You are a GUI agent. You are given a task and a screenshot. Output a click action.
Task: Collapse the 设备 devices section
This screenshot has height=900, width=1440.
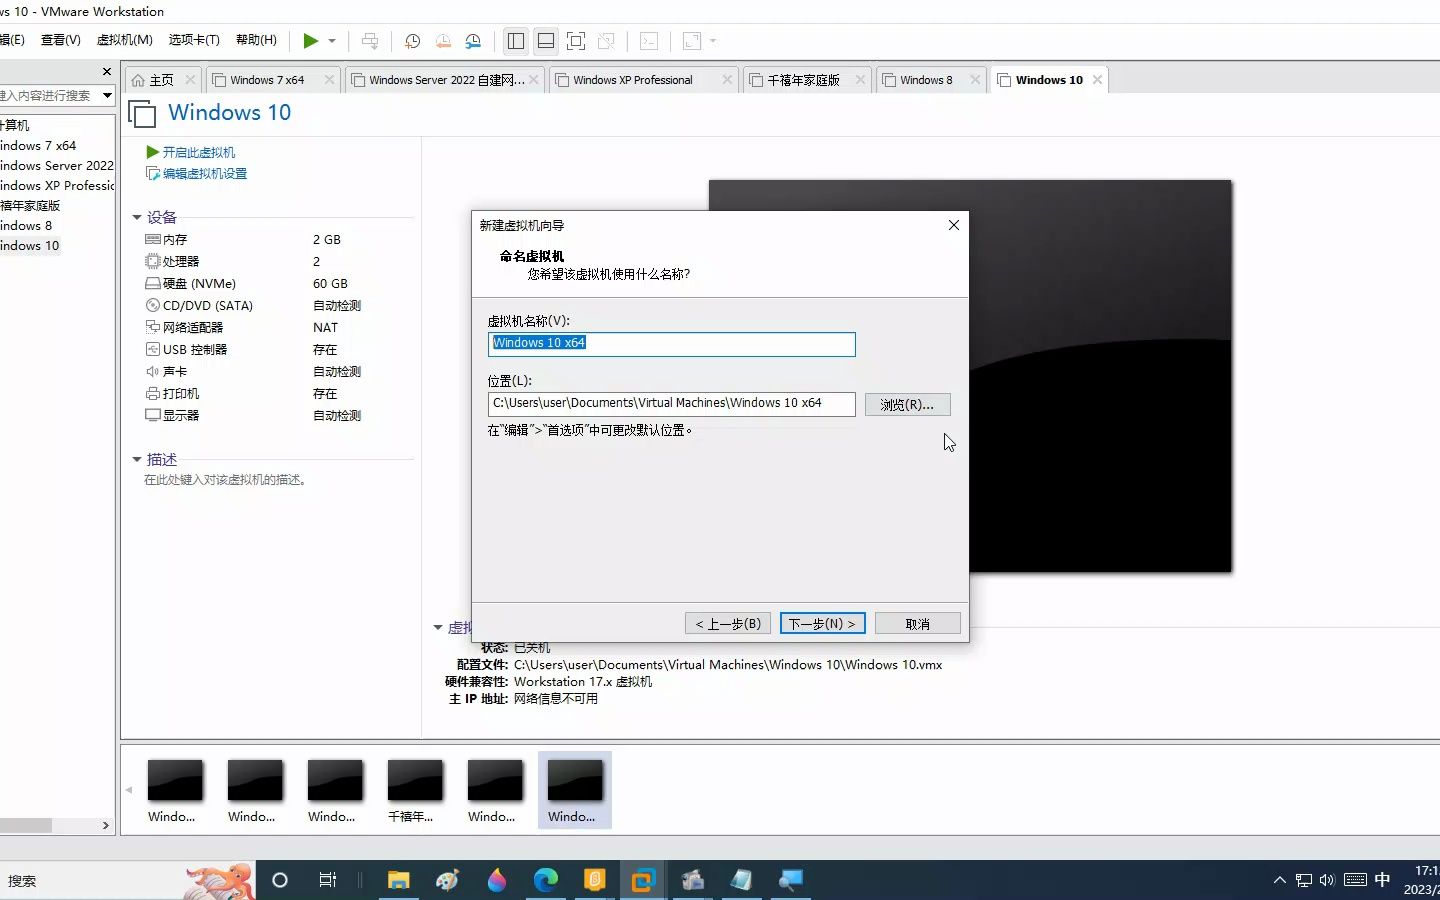(x=137, y=217)
